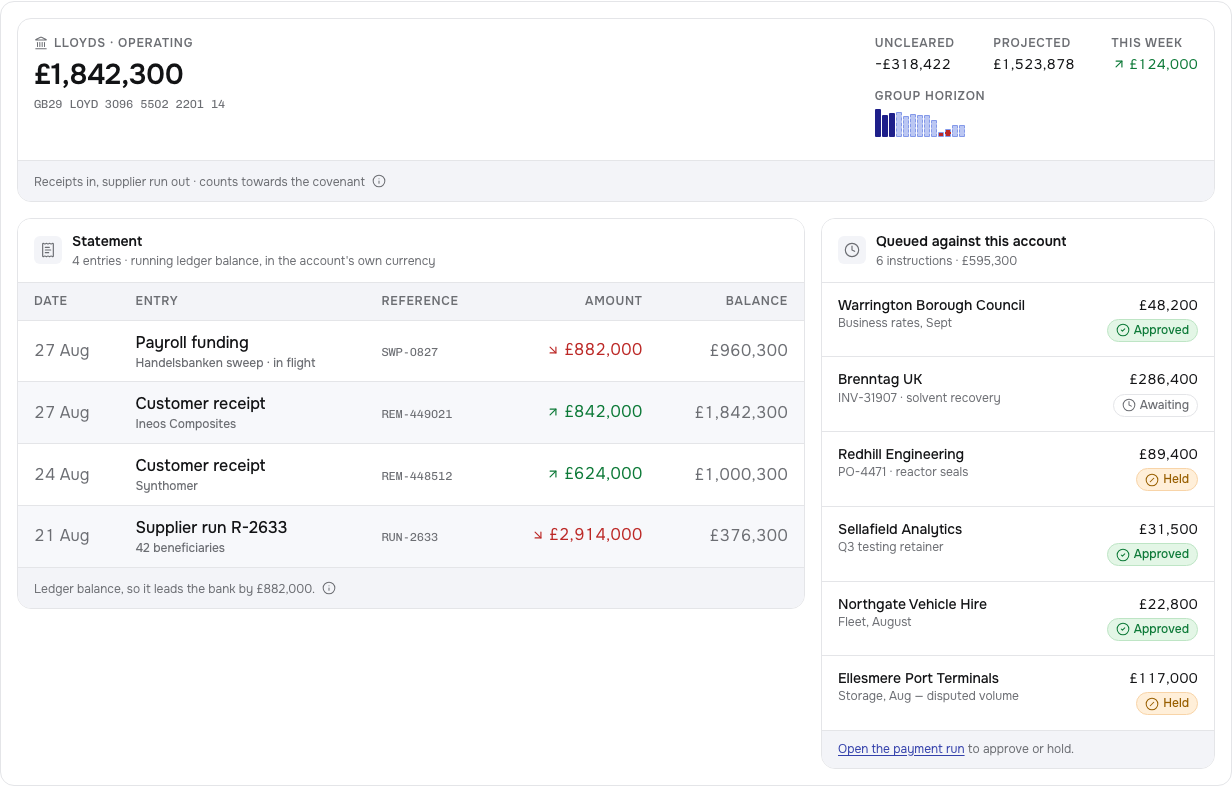Viewport: 1232px width, 786px height.
Task: Click the main balance £1,842,300 heading
Action: point(109,74)
